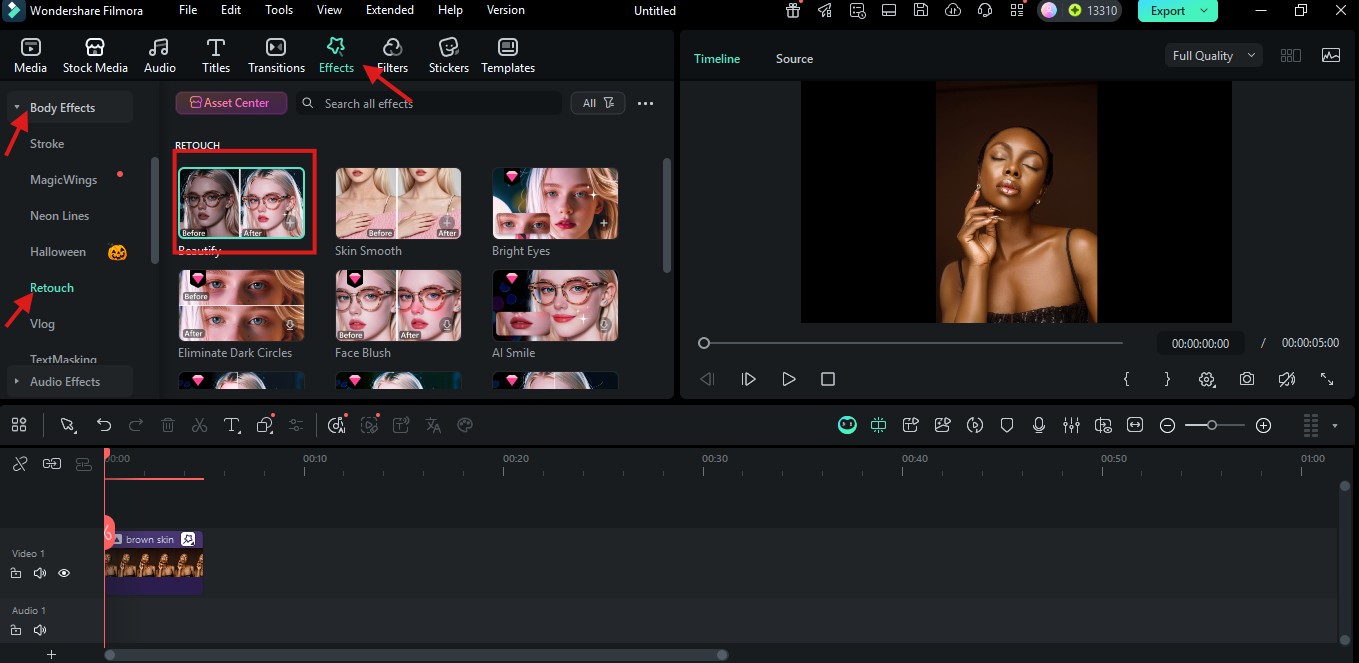
Task: Select the text tool in timeline toolbar
Action: point(231,425)
